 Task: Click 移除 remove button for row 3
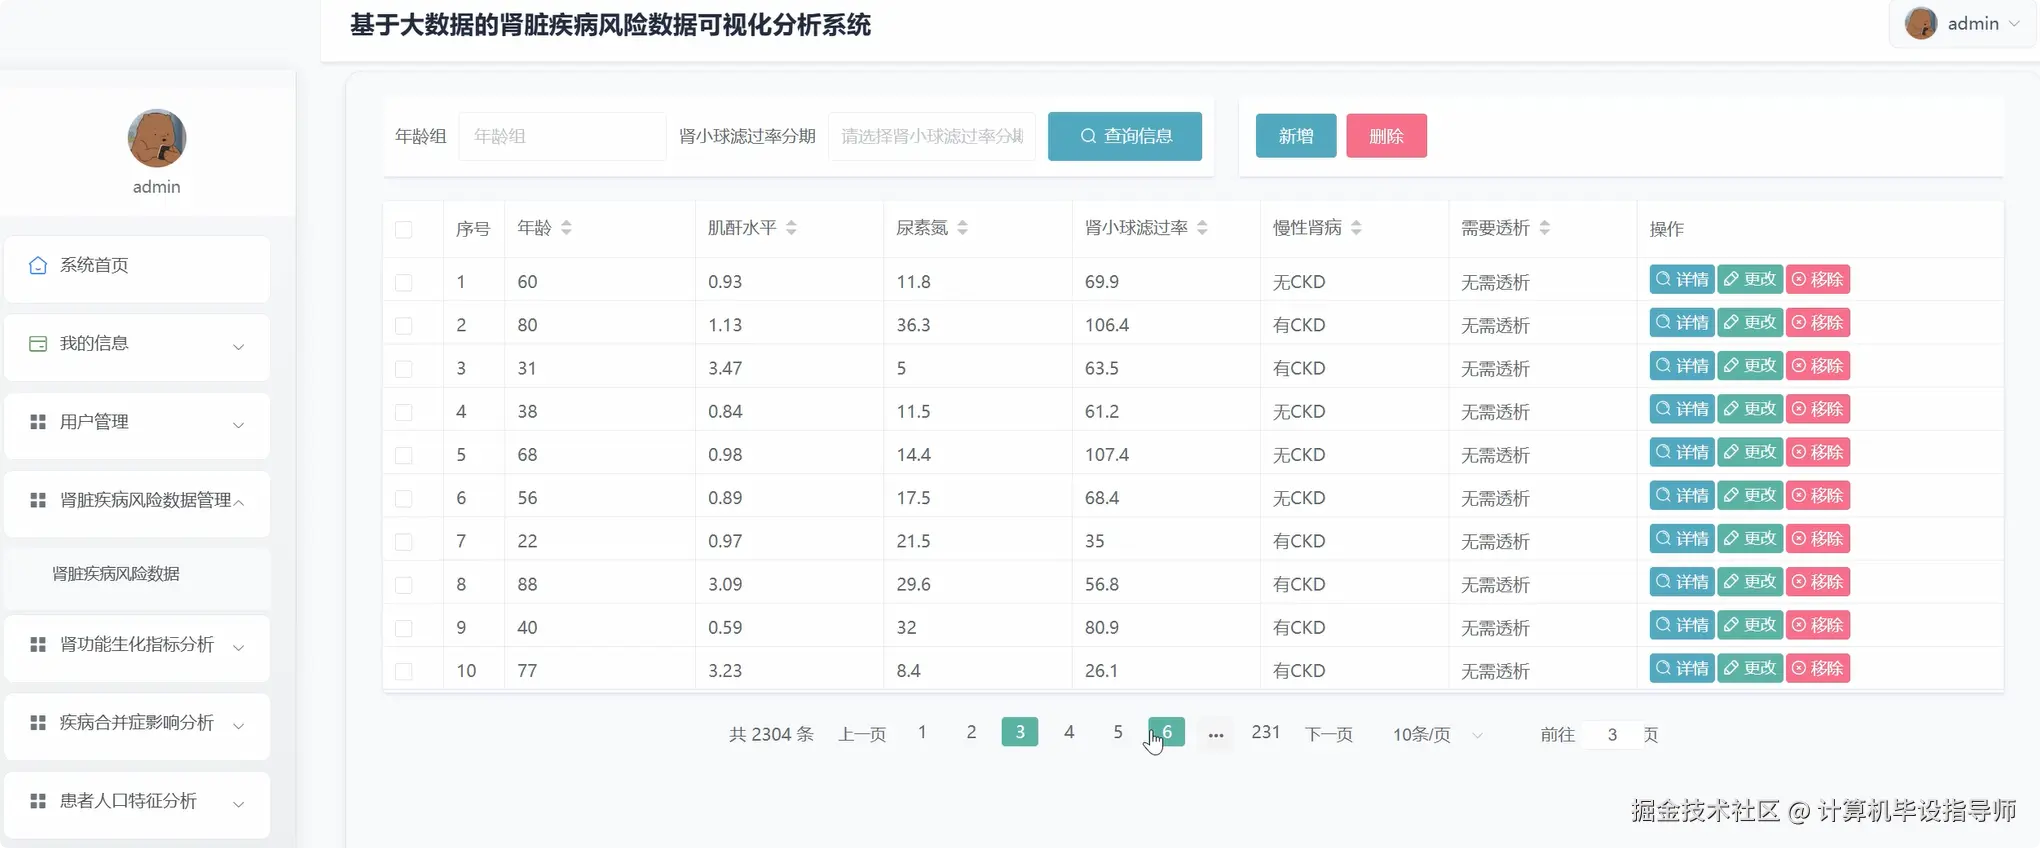[1818, 365]
